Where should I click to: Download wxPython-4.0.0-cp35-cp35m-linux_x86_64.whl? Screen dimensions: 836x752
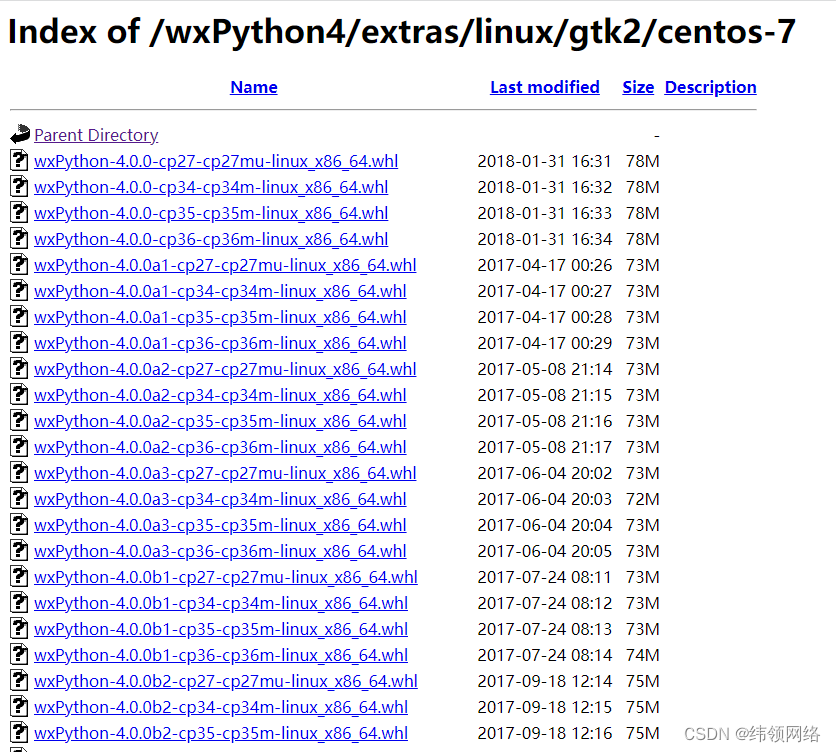[211, 213]
